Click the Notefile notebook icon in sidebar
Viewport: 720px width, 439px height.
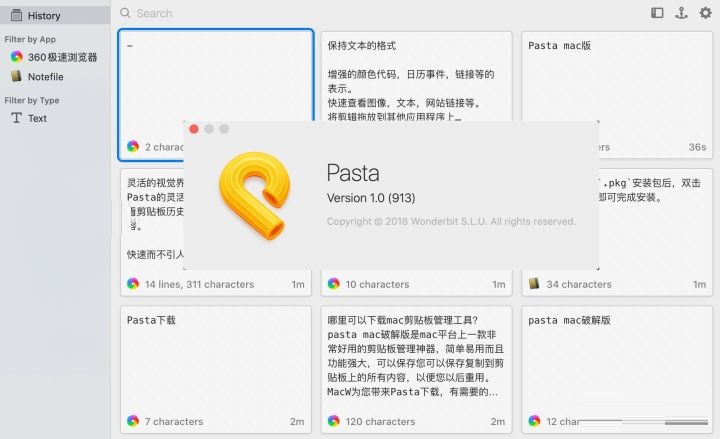coord(17,76)
